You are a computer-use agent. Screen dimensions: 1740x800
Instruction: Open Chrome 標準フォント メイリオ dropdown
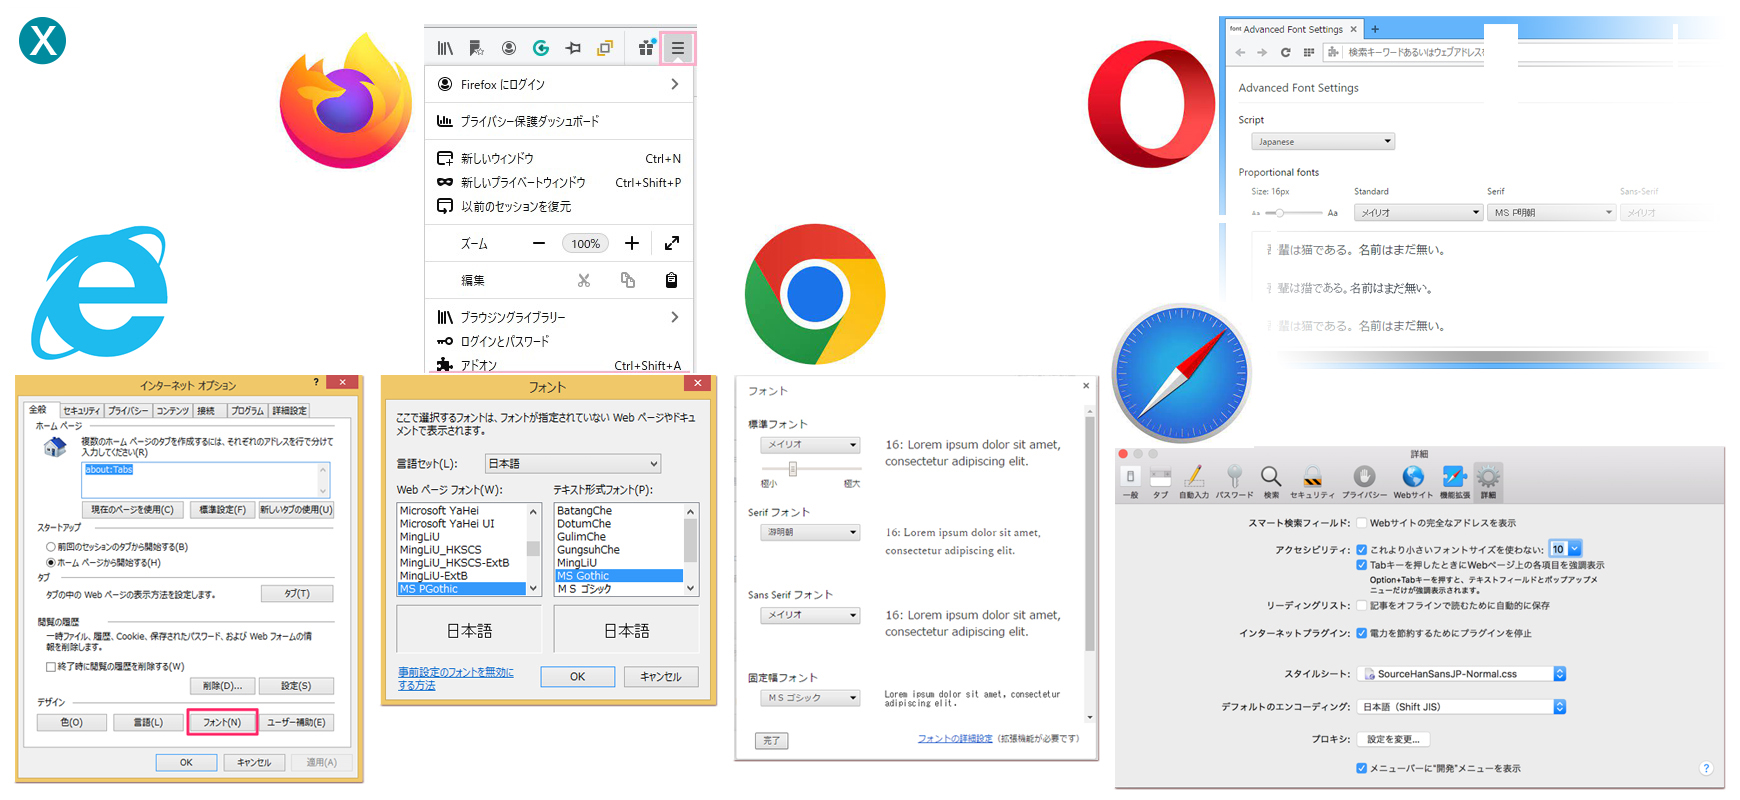point(810,444)
